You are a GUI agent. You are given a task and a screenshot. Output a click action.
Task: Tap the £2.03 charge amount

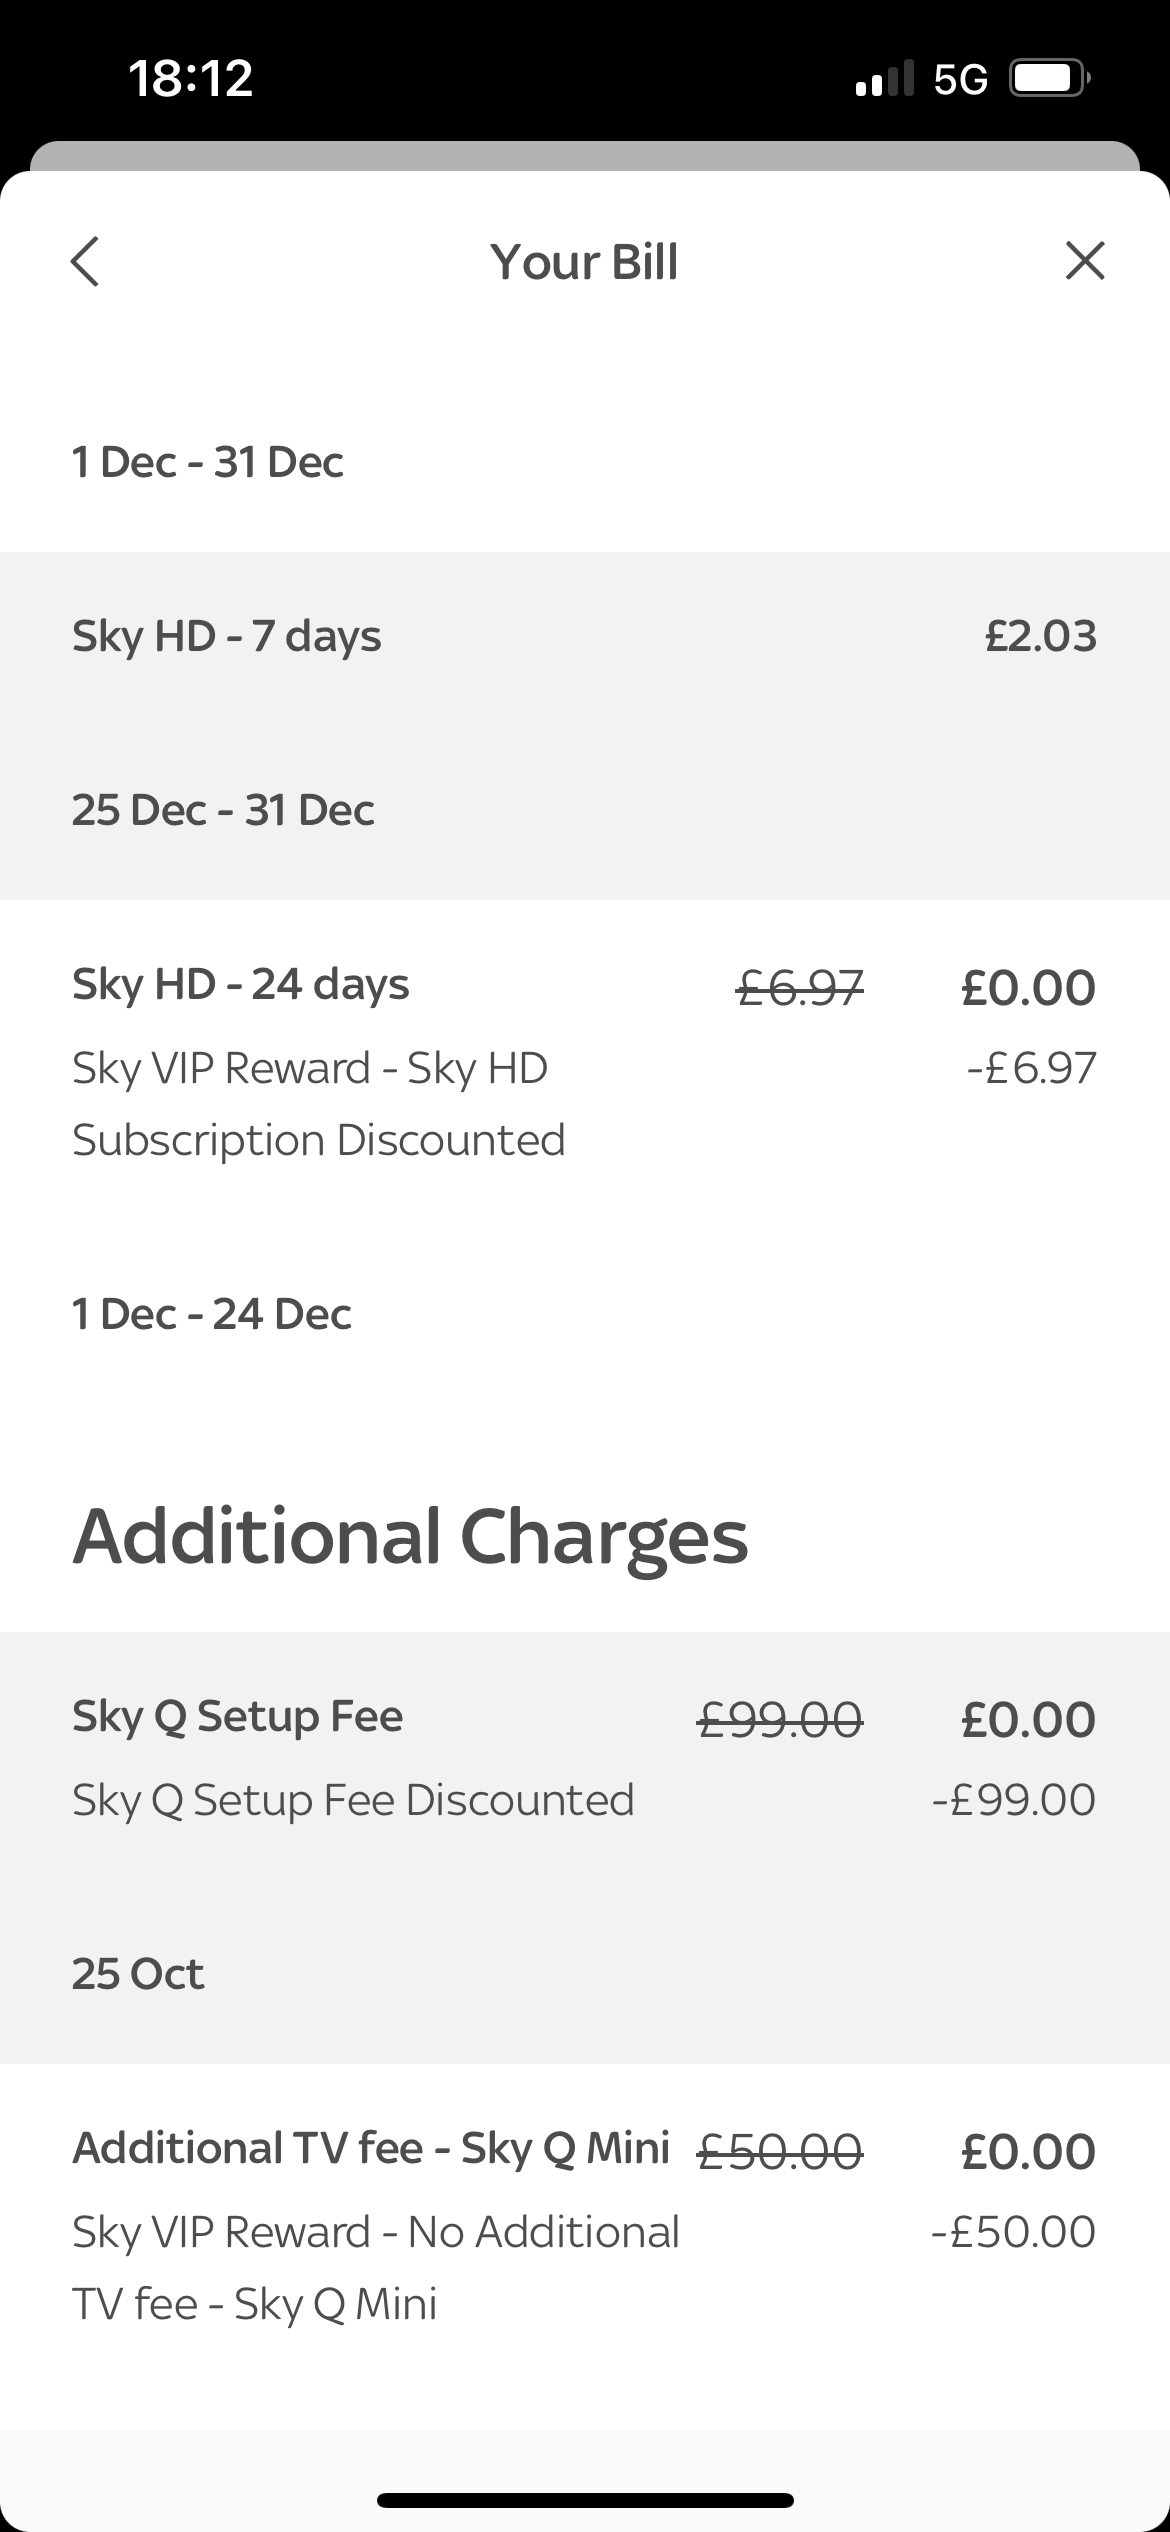[1041, 636]
